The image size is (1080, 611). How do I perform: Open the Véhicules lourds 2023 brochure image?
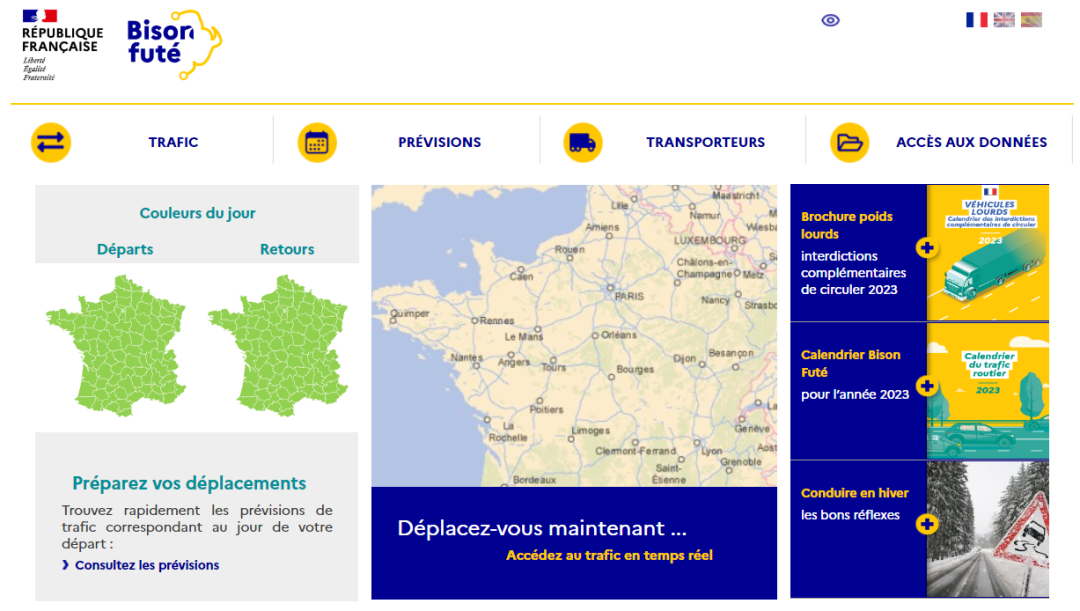(x=988, y=253)
